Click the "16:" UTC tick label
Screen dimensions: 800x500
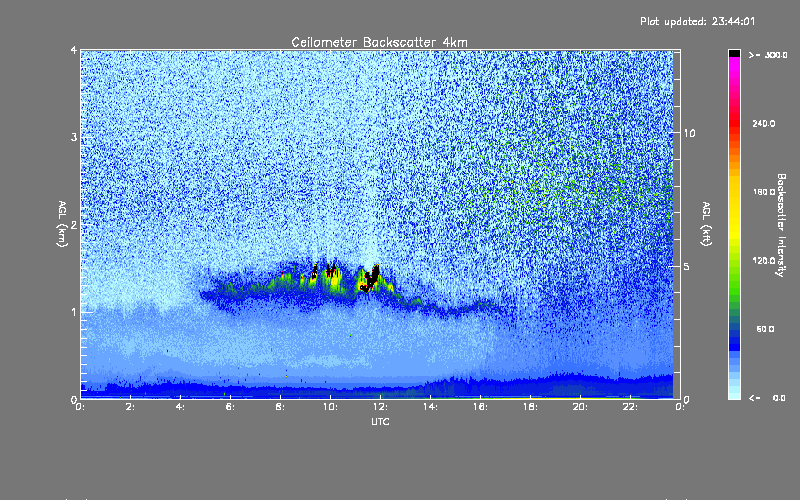[480, 407]
